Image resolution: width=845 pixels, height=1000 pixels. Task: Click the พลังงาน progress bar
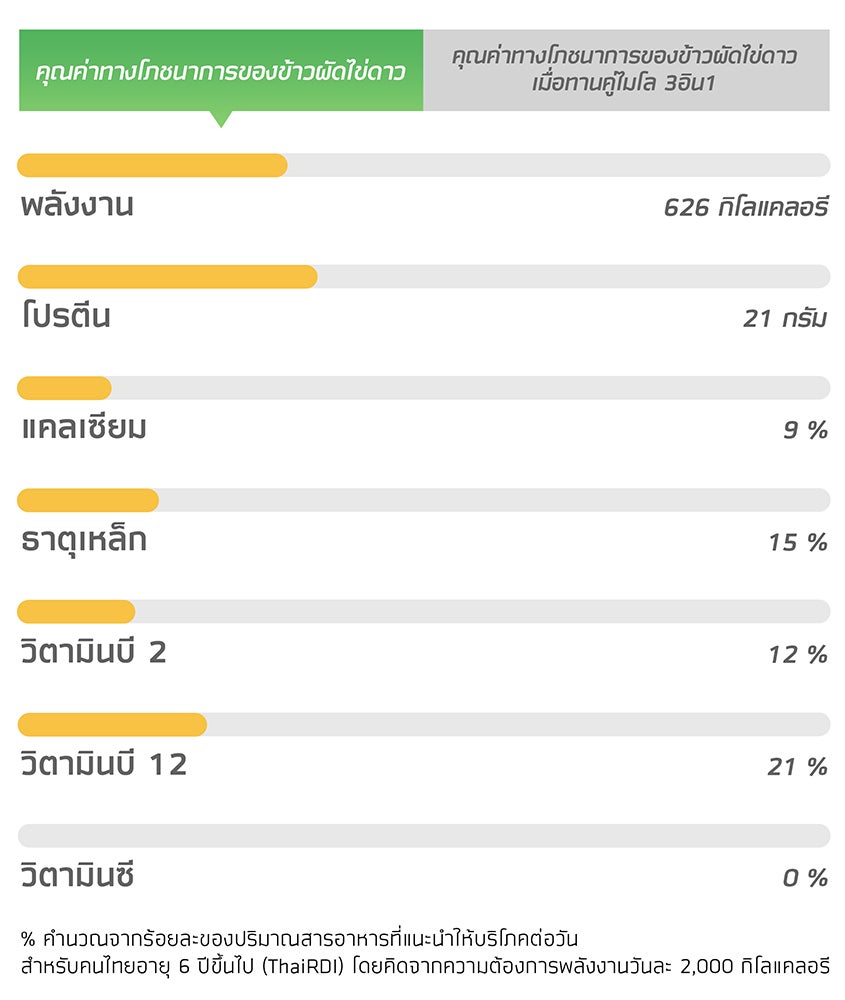(x=423, y=165)
